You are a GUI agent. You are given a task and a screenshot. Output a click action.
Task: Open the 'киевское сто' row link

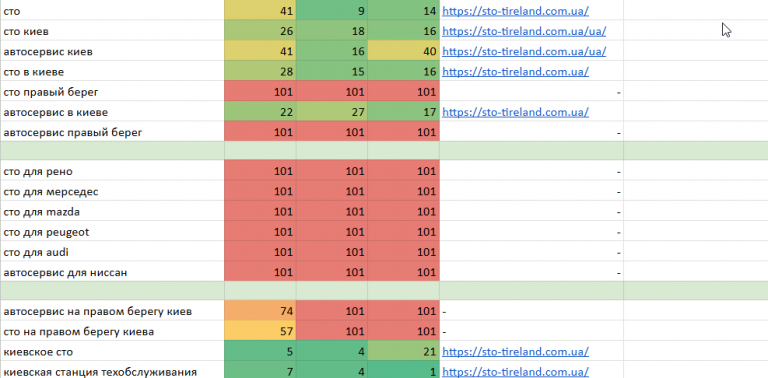(x=515, y=352)
